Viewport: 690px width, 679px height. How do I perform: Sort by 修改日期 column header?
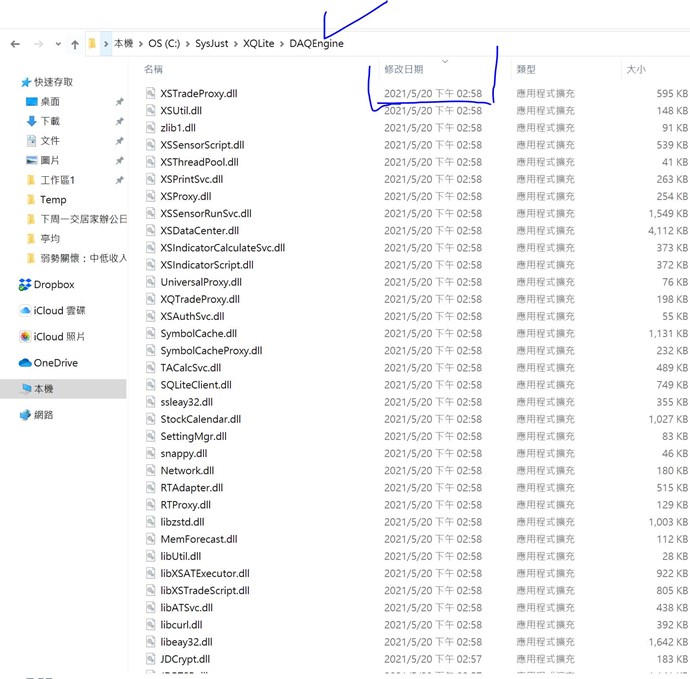point(404,69)
